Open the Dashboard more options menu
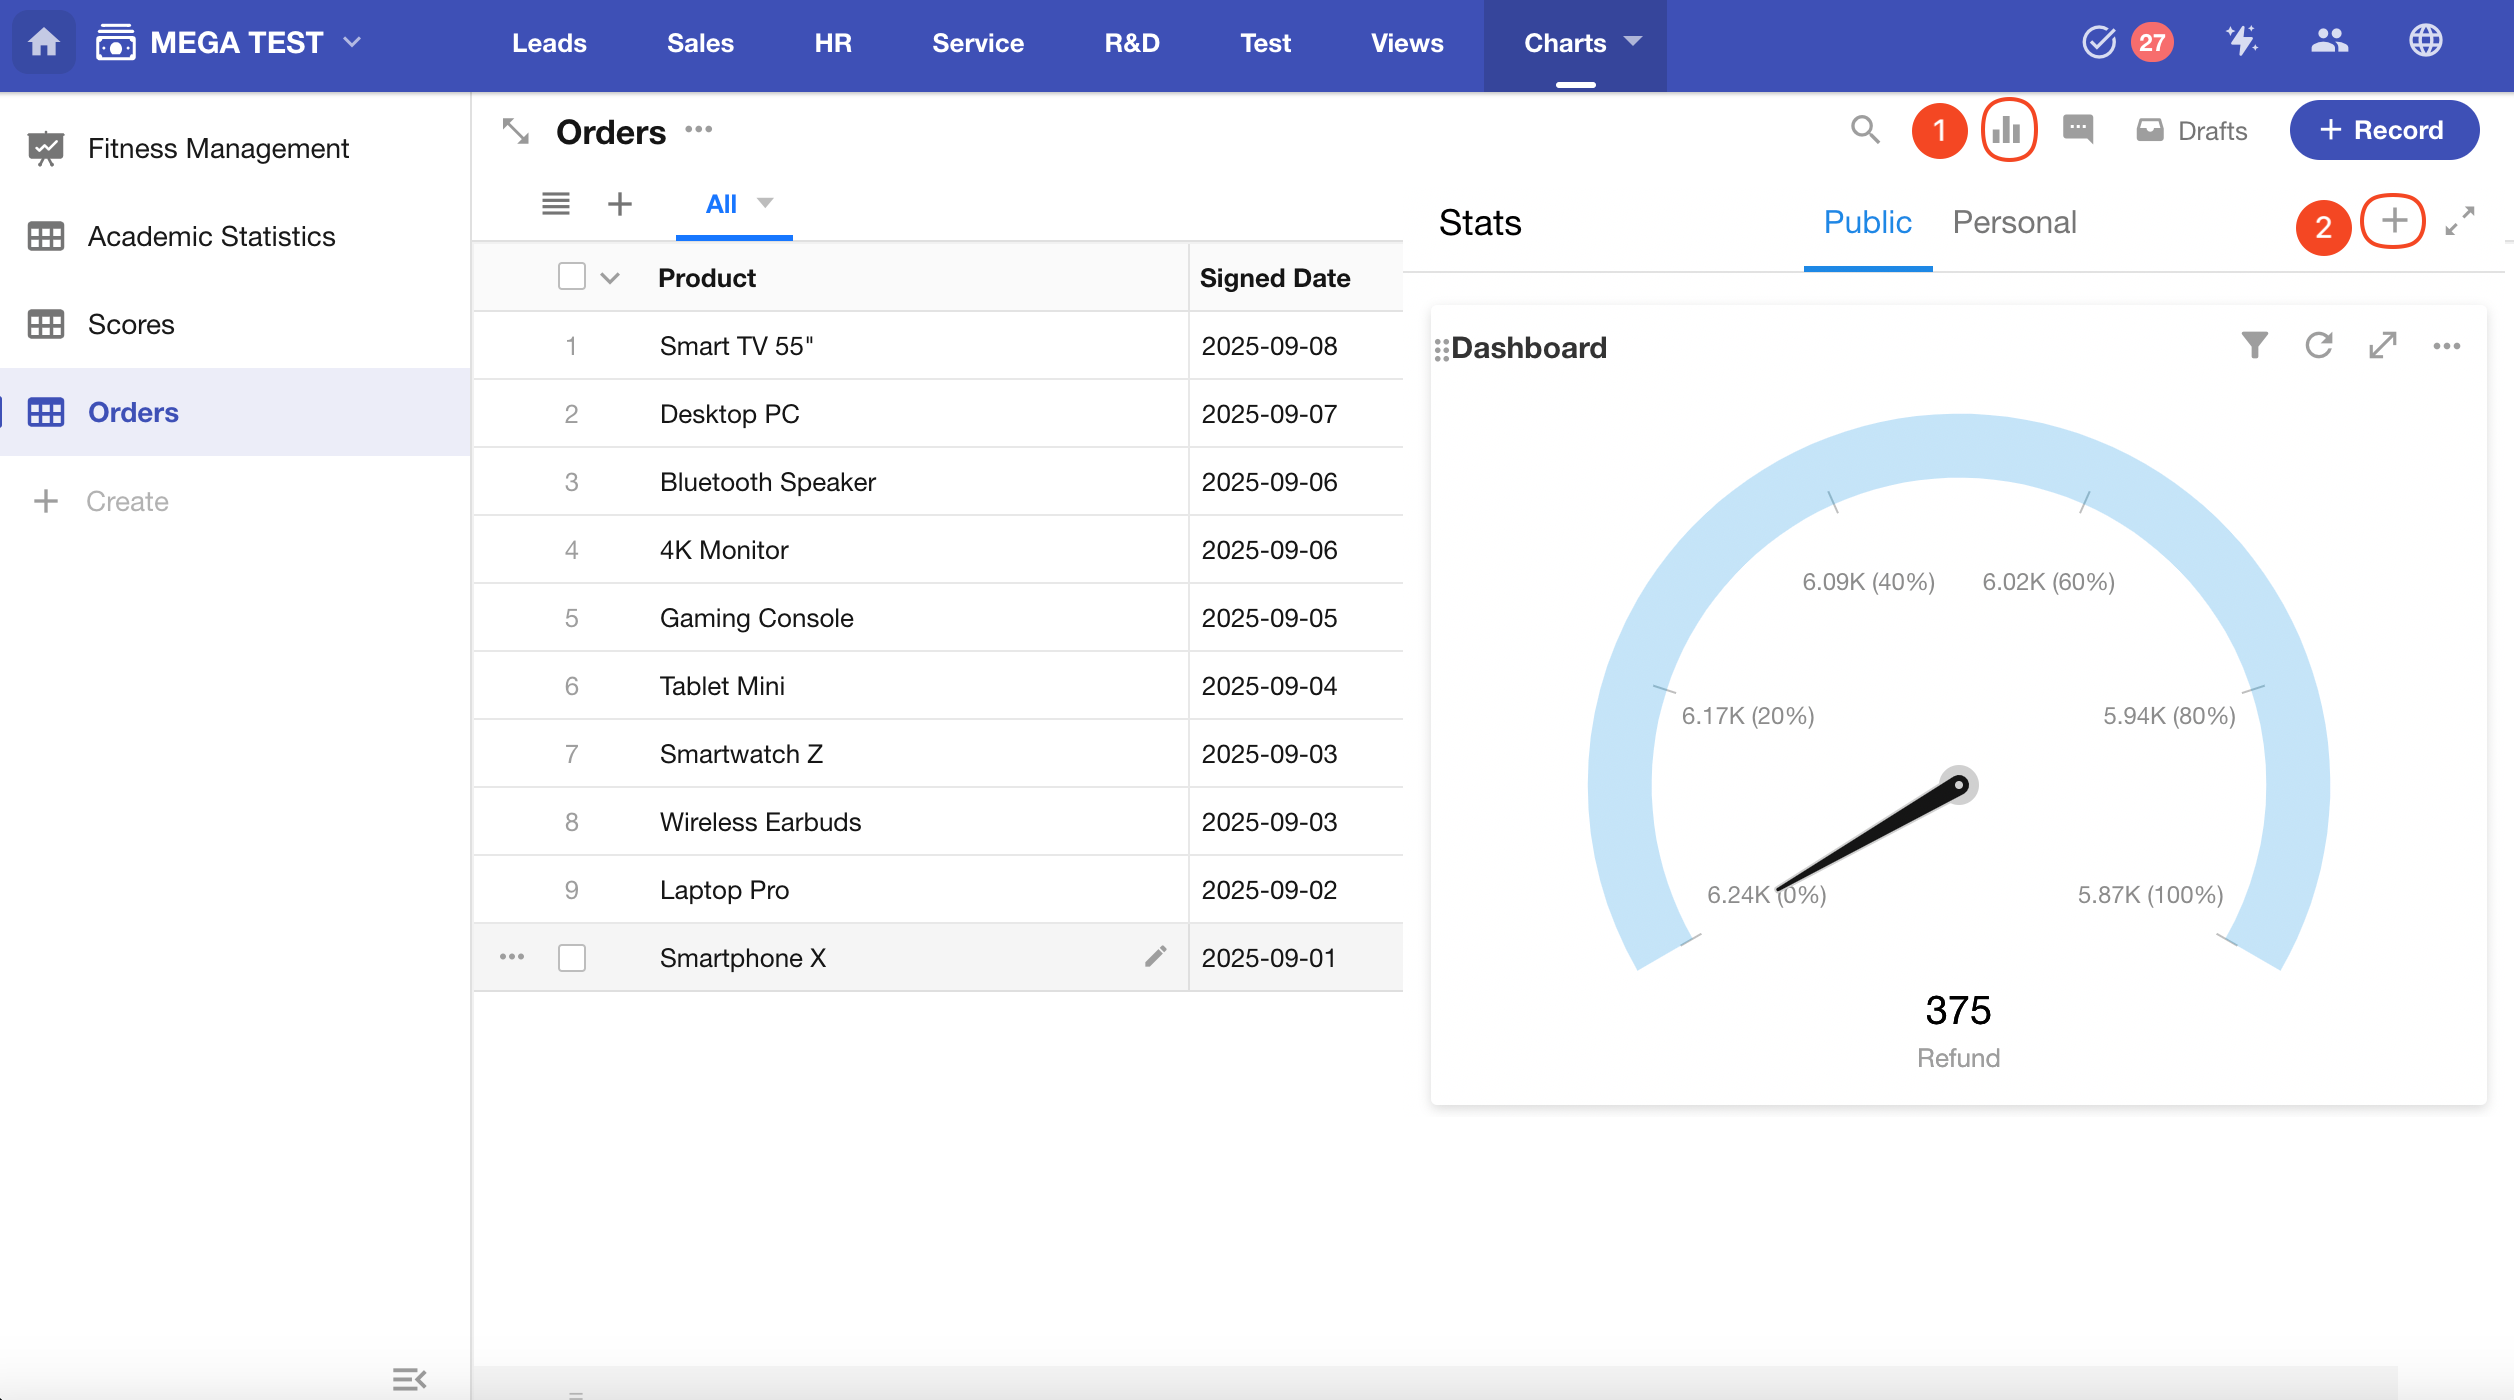This screenshot has width=2514, height=1400. pos(2446,346)
